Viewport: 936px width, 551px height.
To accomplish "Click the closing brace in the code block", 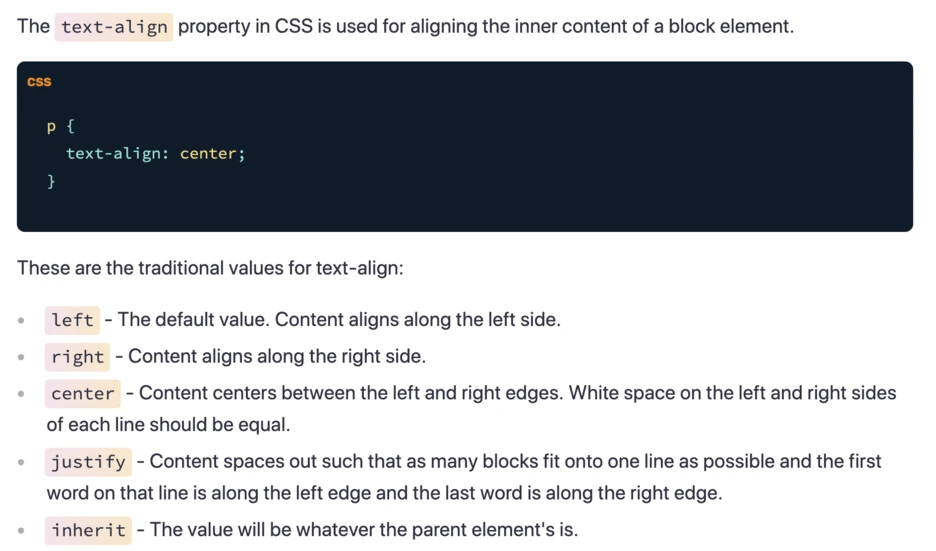I will [51, 181].
